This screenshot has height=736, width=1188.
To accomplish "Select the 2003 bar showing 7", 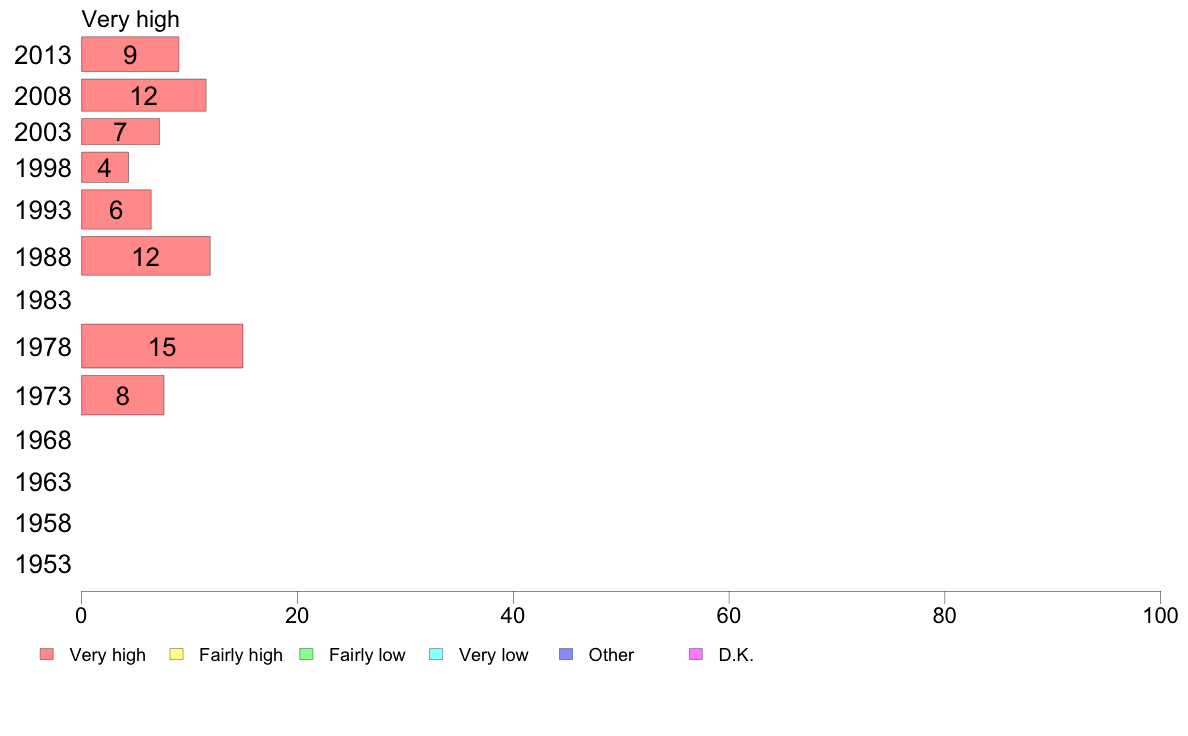I will [x=120, y=132].
